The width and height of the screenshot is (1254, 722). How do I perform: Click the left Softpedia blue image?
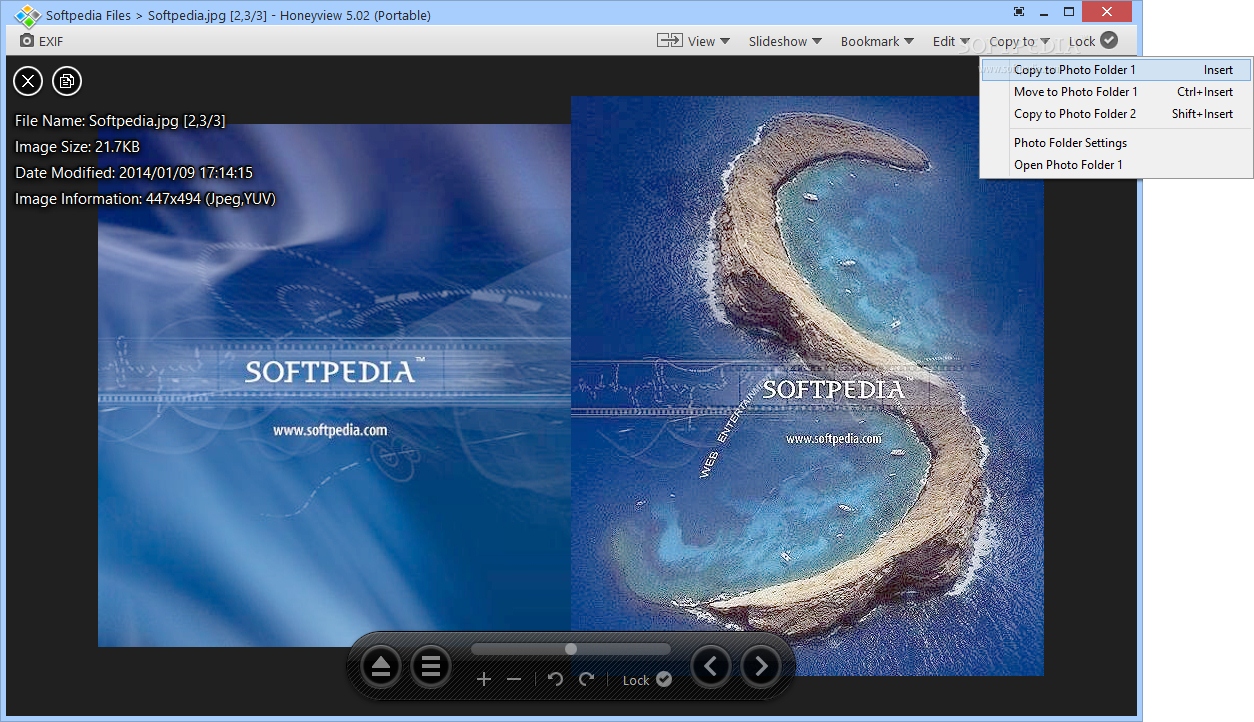[334, 385]
